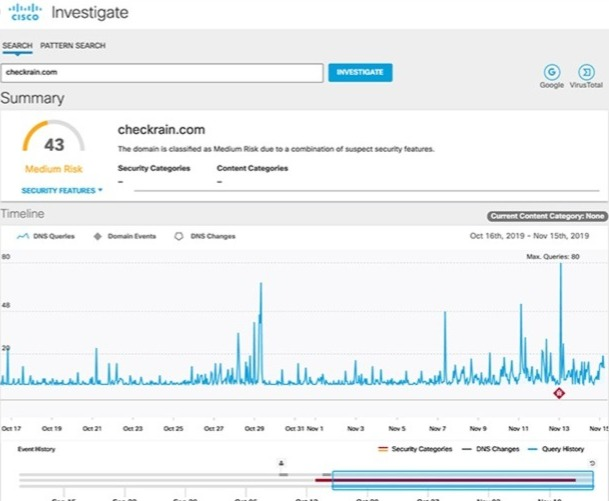Switch to the SEARCH tab
609x501 pixels.
pyautogui.click(x=17, y=45)
